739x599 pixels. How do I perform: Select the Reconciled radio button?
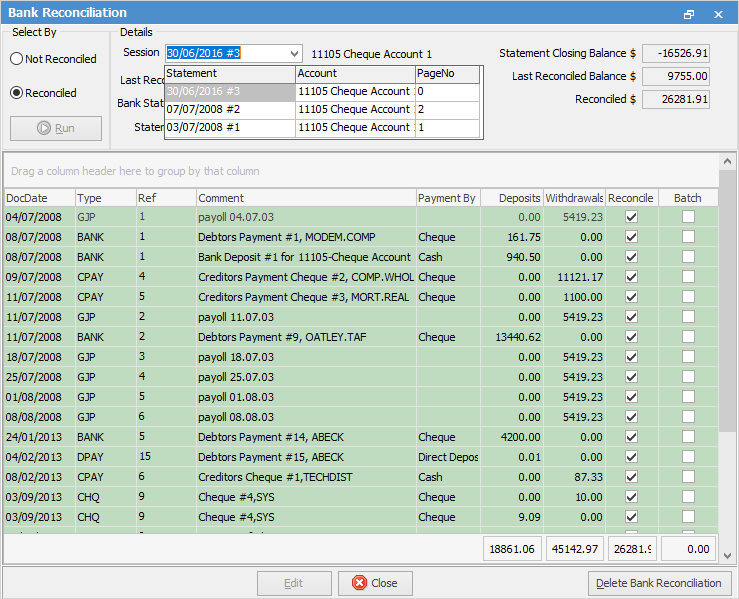click(x=16, y=93)
